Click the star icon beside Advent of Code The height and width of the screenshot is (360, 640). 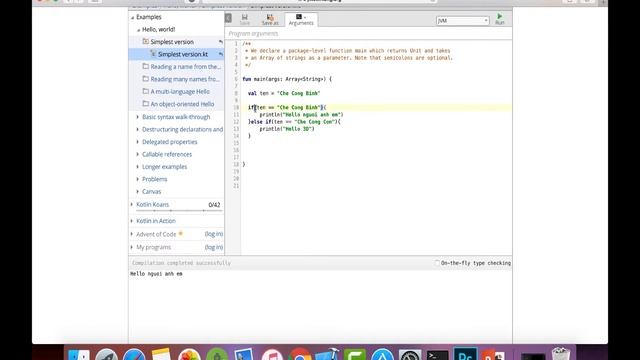pos(181,234)
